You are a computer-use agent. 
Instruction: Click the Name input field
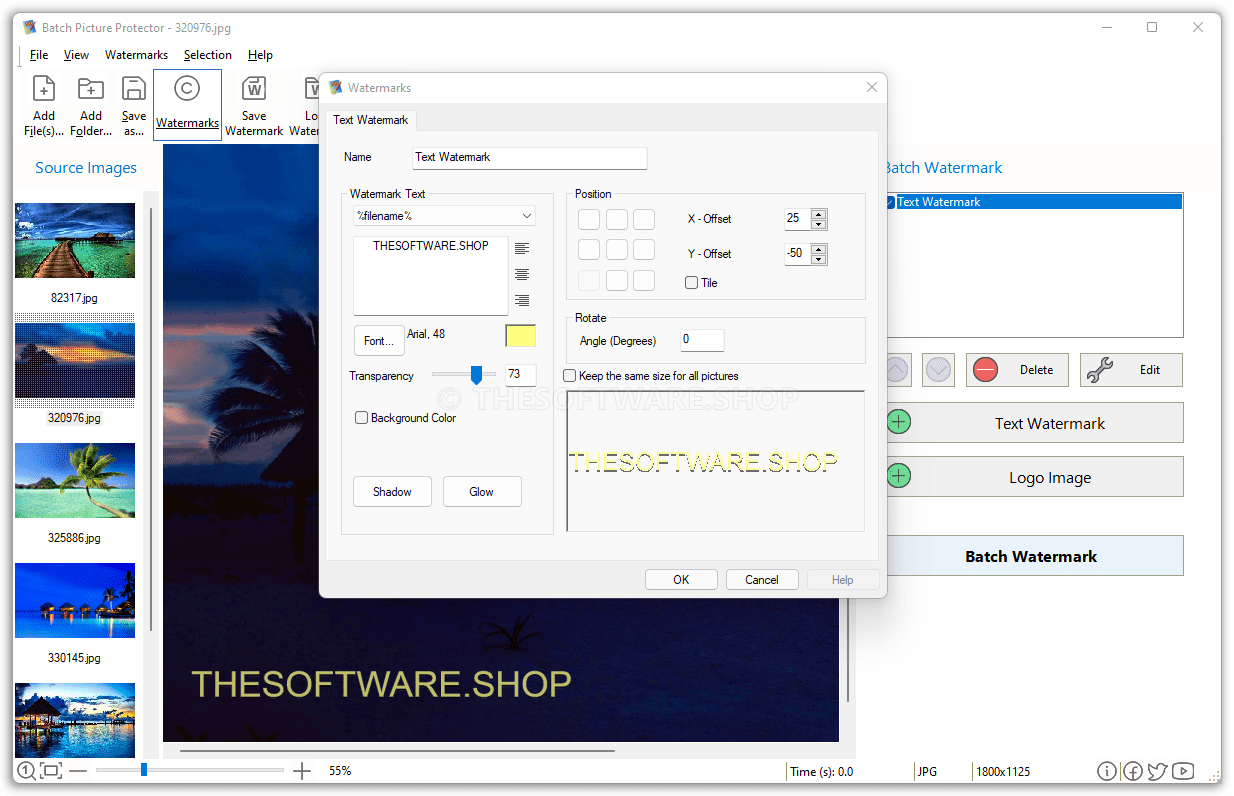tap(530, 158)
